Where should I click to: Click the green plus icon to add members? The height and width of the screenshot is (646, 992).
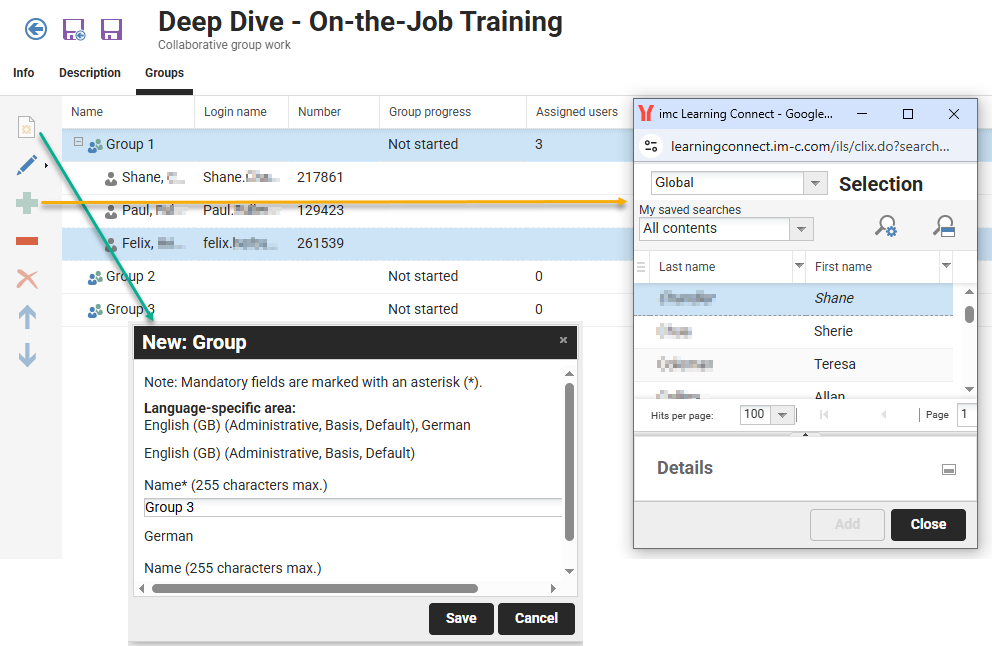(x=26, y=202)
